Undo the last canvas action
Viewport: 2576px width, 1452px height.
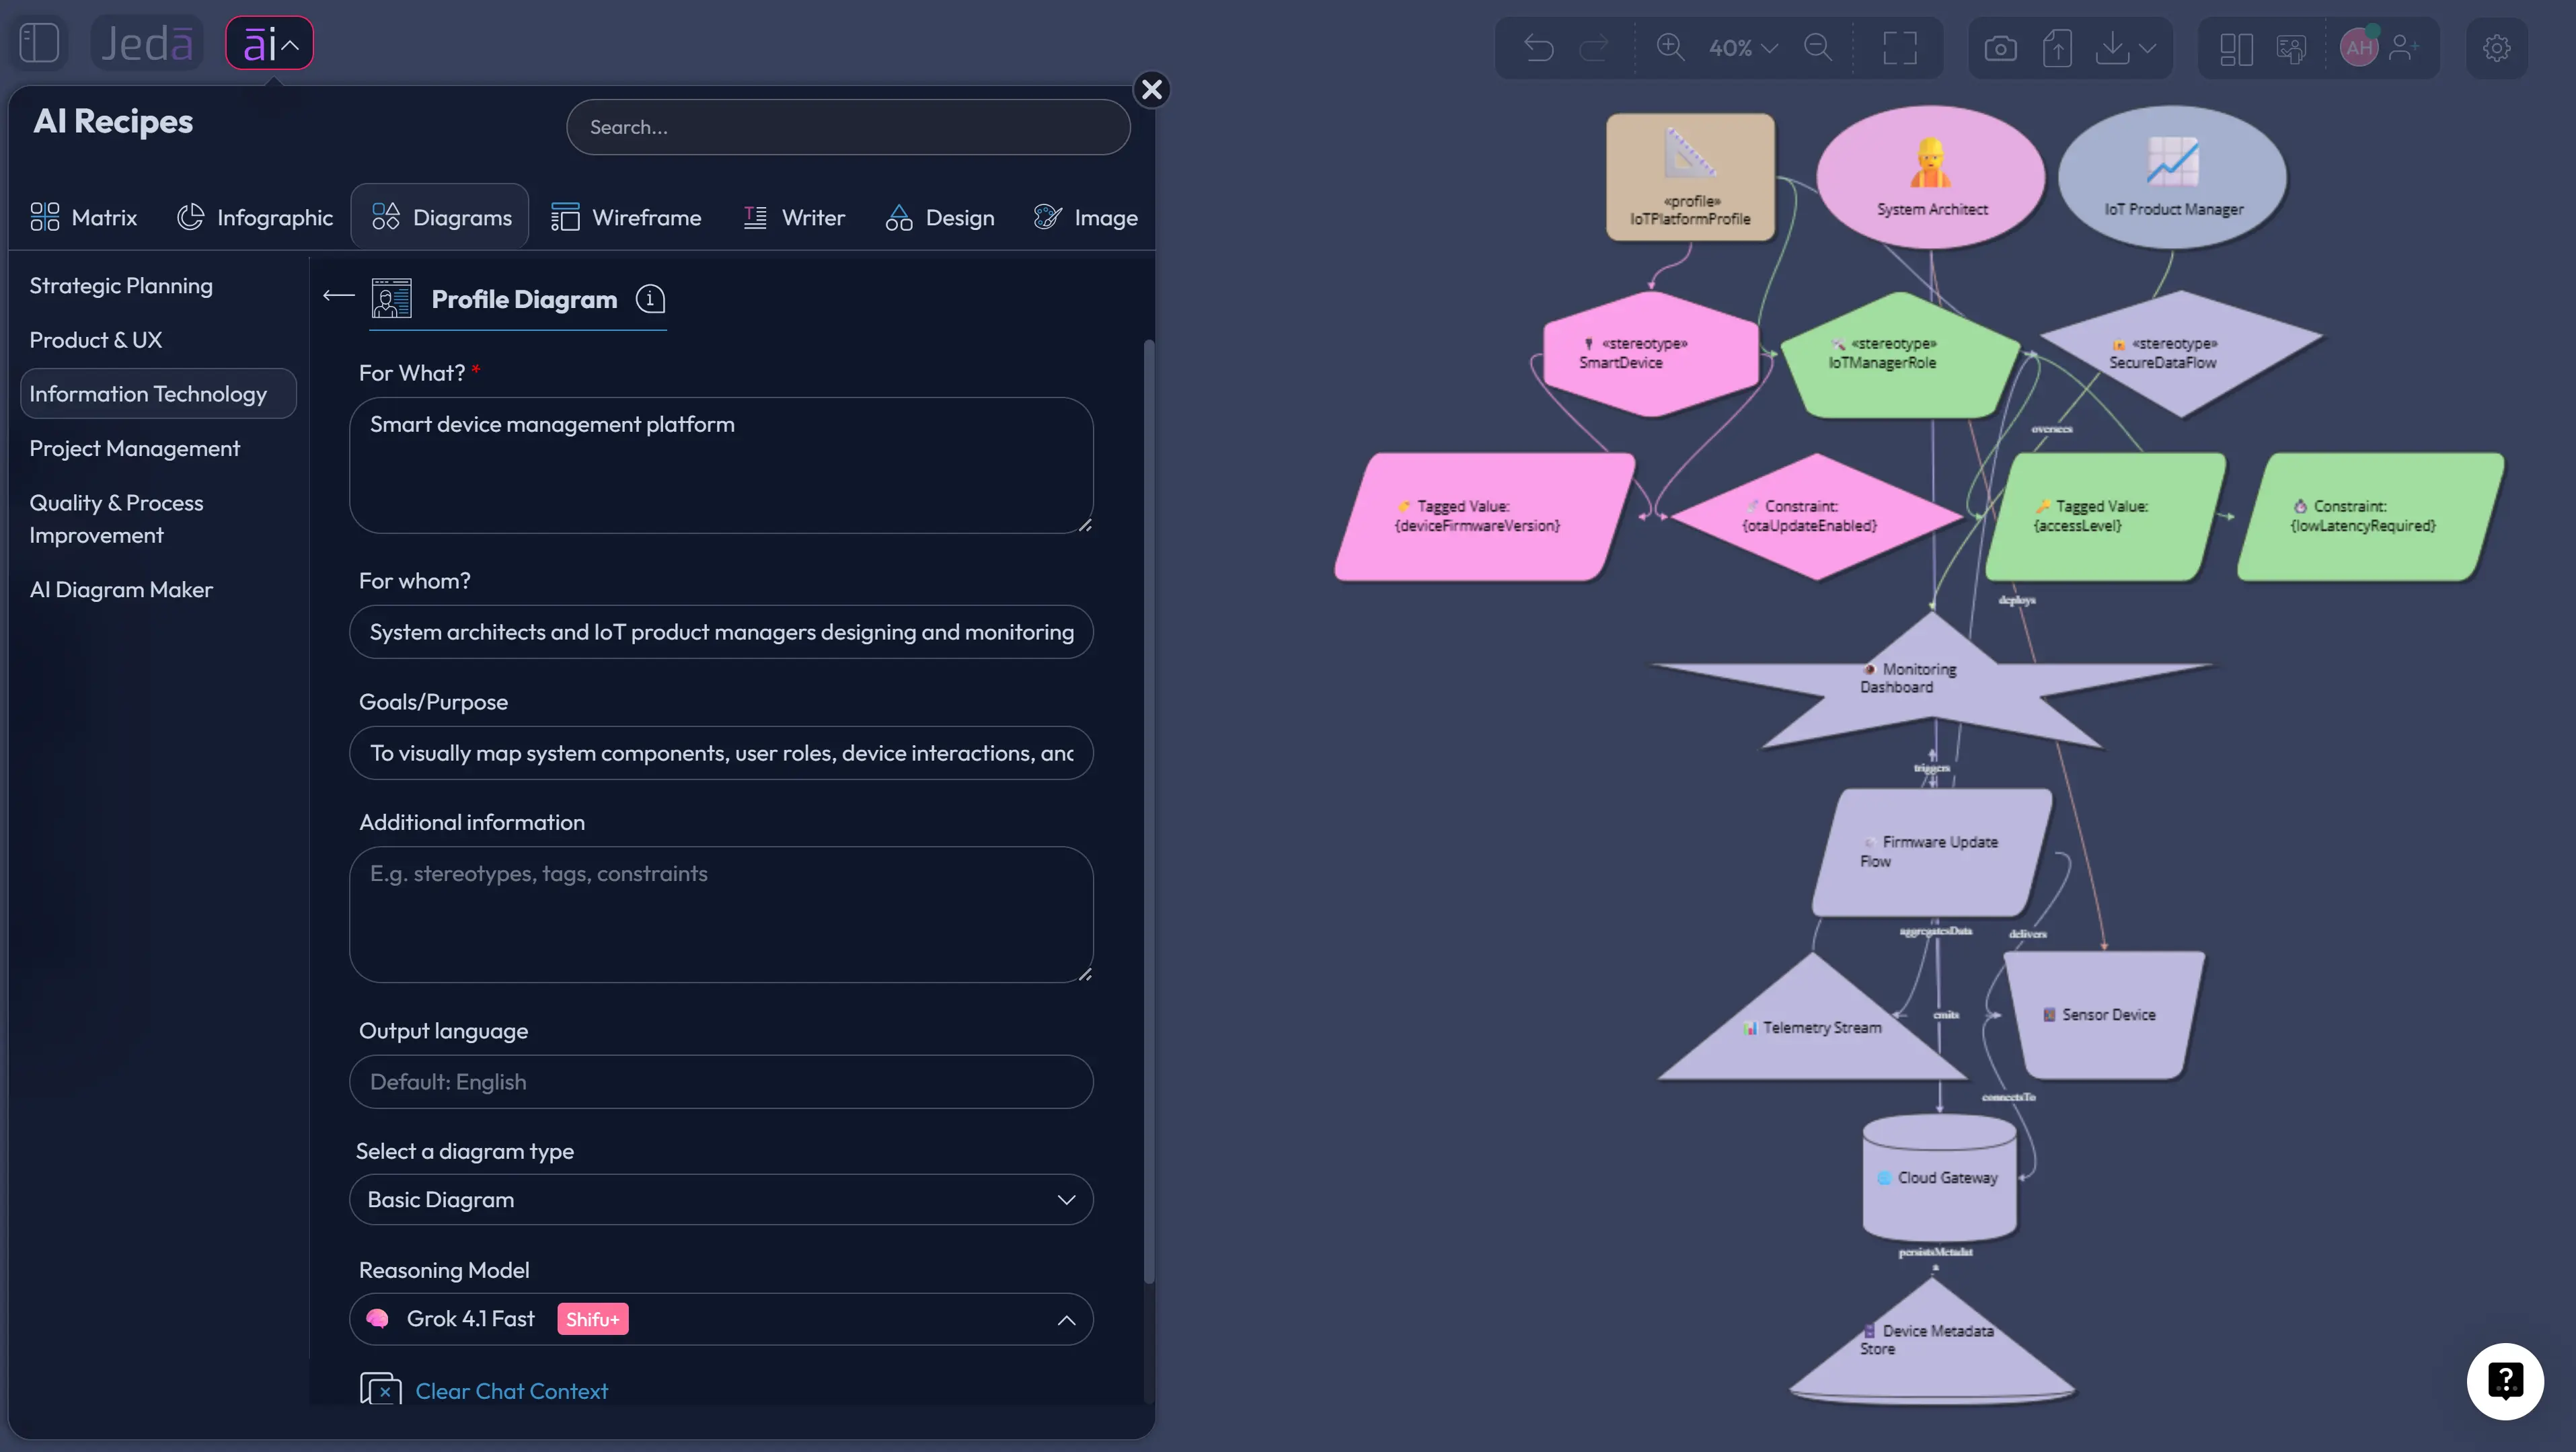coord(1539,48)
